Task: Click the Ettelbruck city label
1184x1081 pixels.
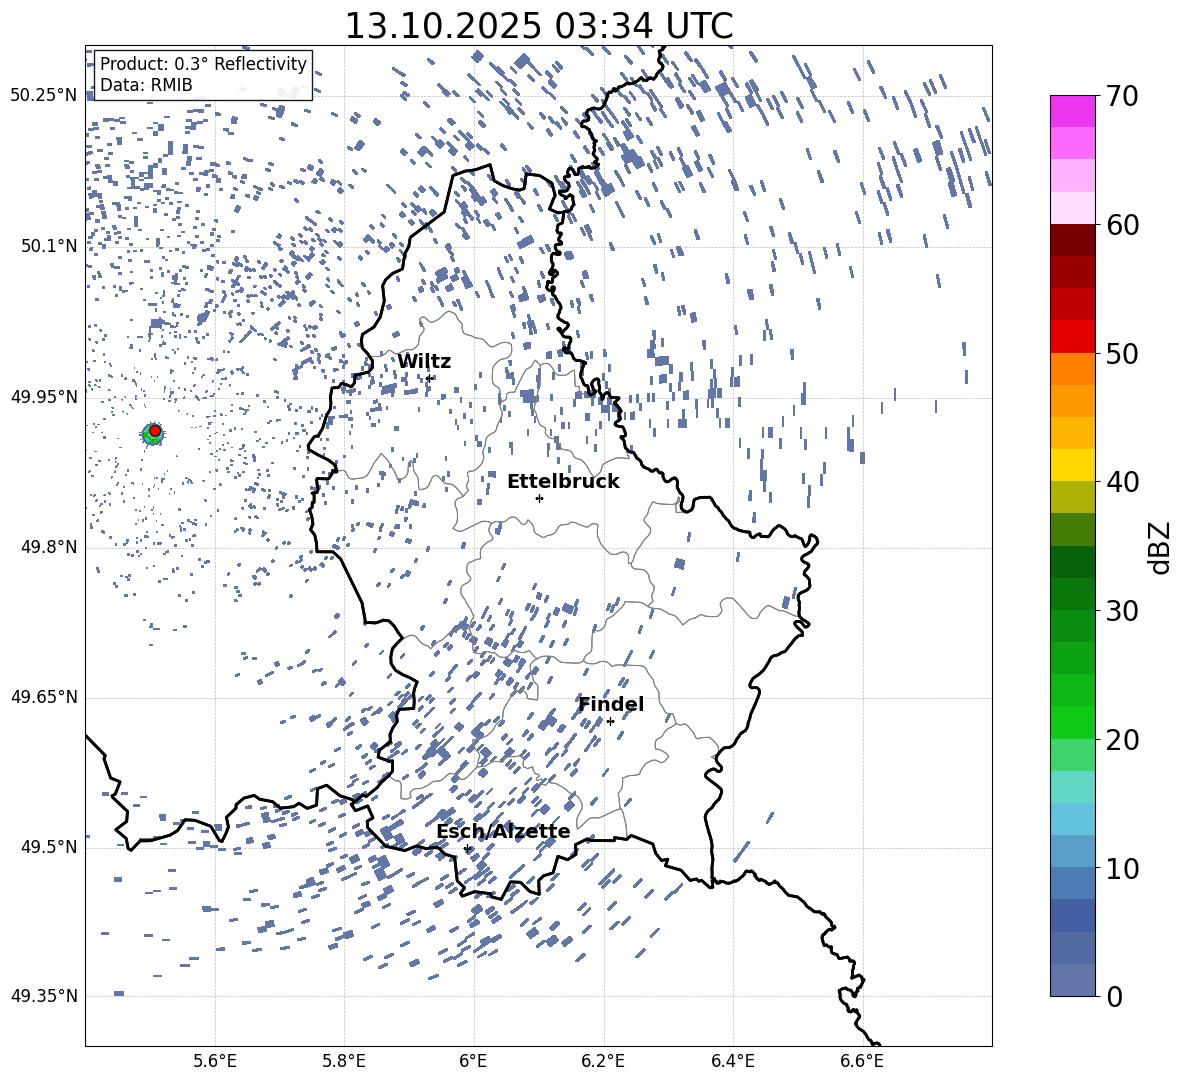Action: 563,482
